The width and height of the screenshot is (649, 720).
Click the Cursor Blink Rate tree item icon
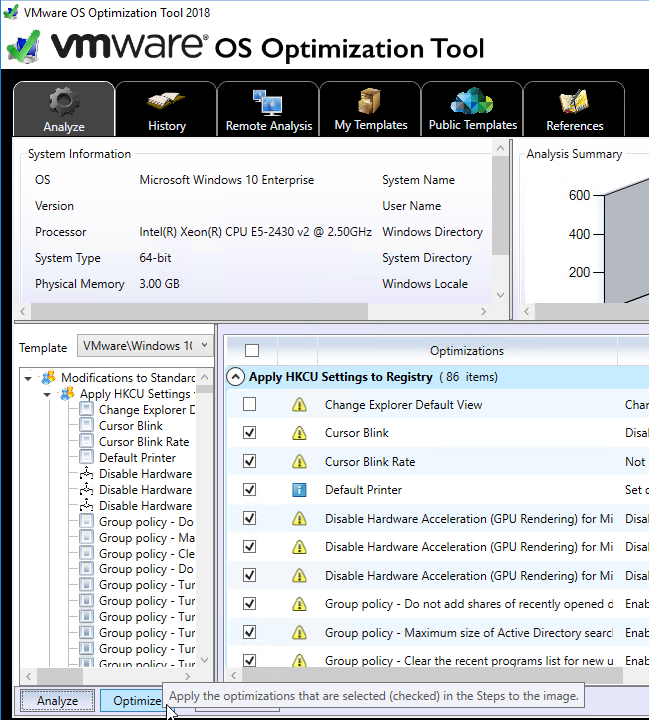click(x=86, y=441)
